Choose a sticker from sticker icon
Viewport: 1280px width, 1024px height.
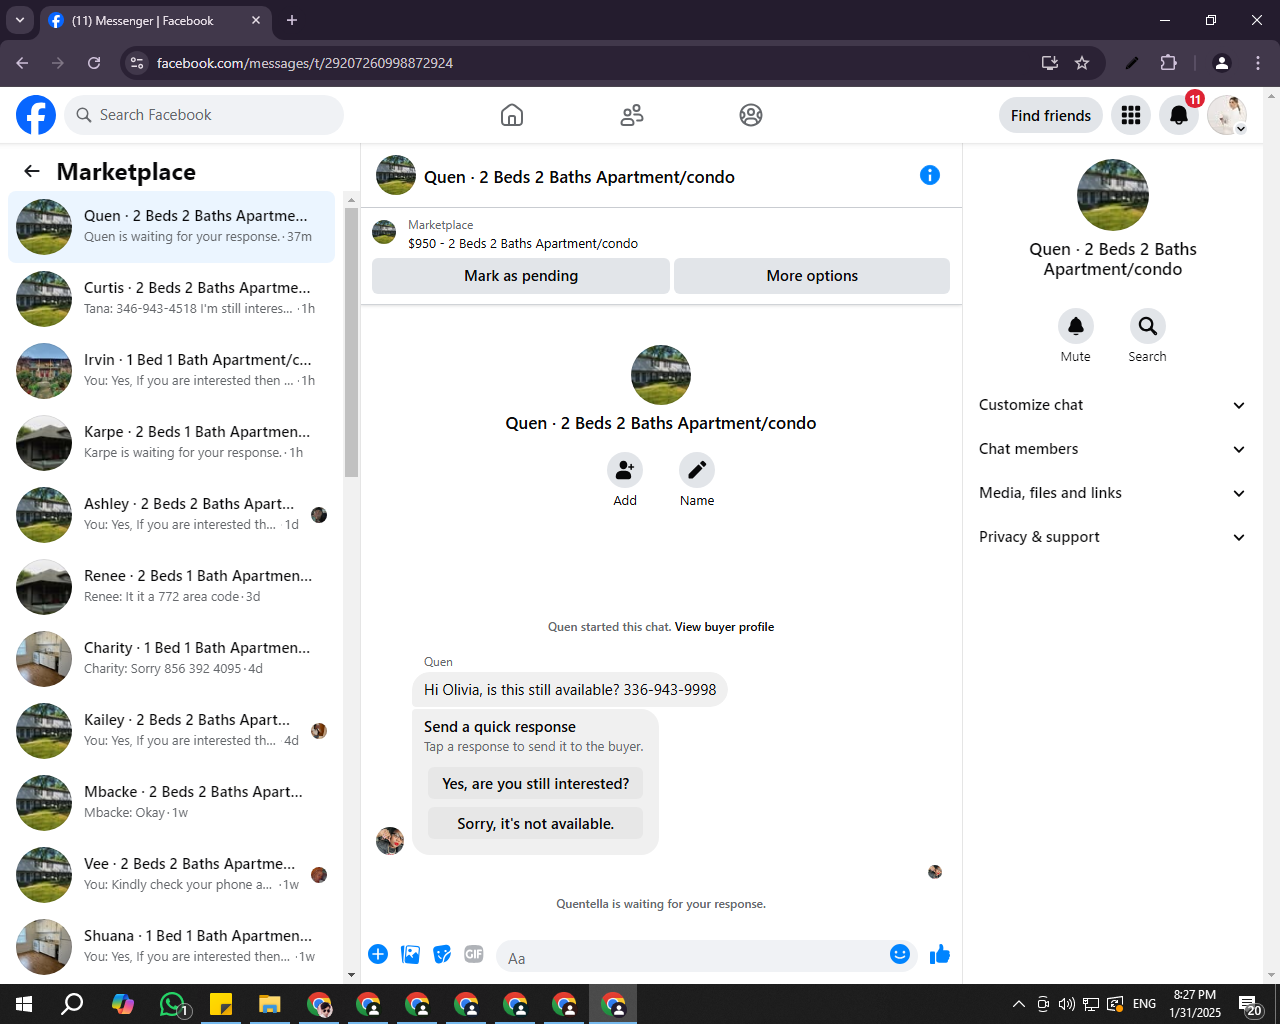click(x=442, y=954)
